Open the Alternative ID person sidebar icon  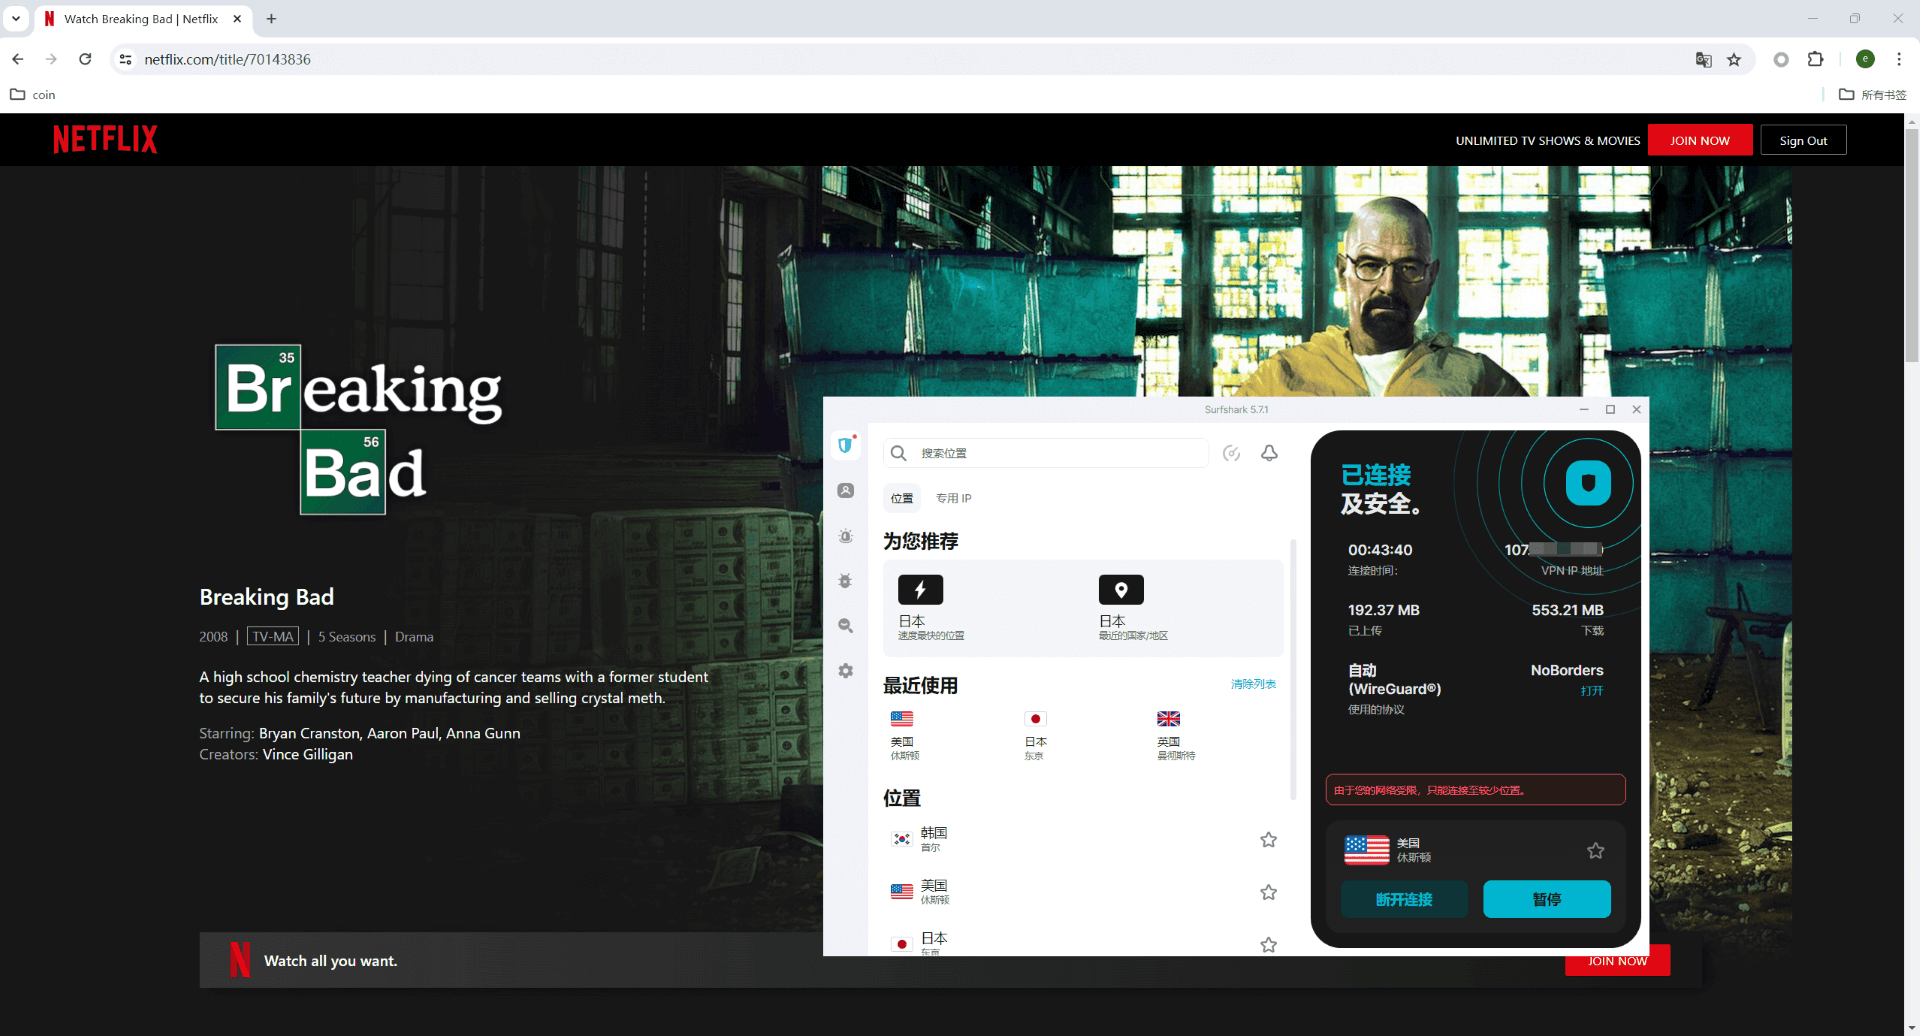pyautogui.click(x=846, y=491)
